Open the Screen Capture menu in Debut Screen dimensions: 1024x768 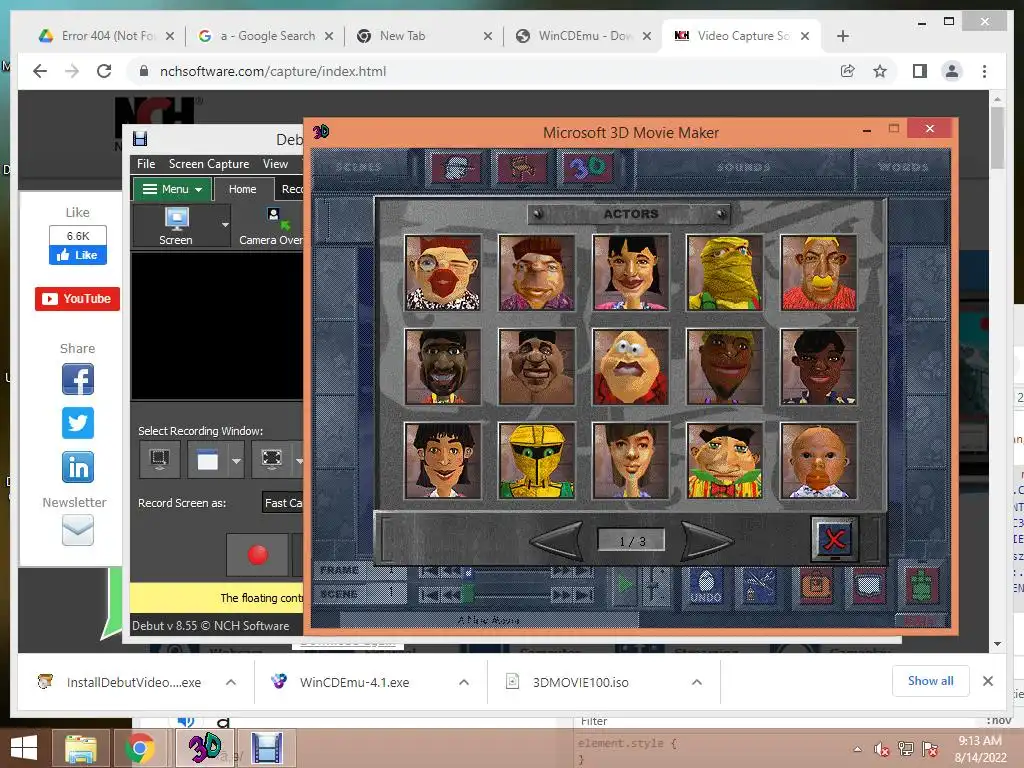click(209, 164)
